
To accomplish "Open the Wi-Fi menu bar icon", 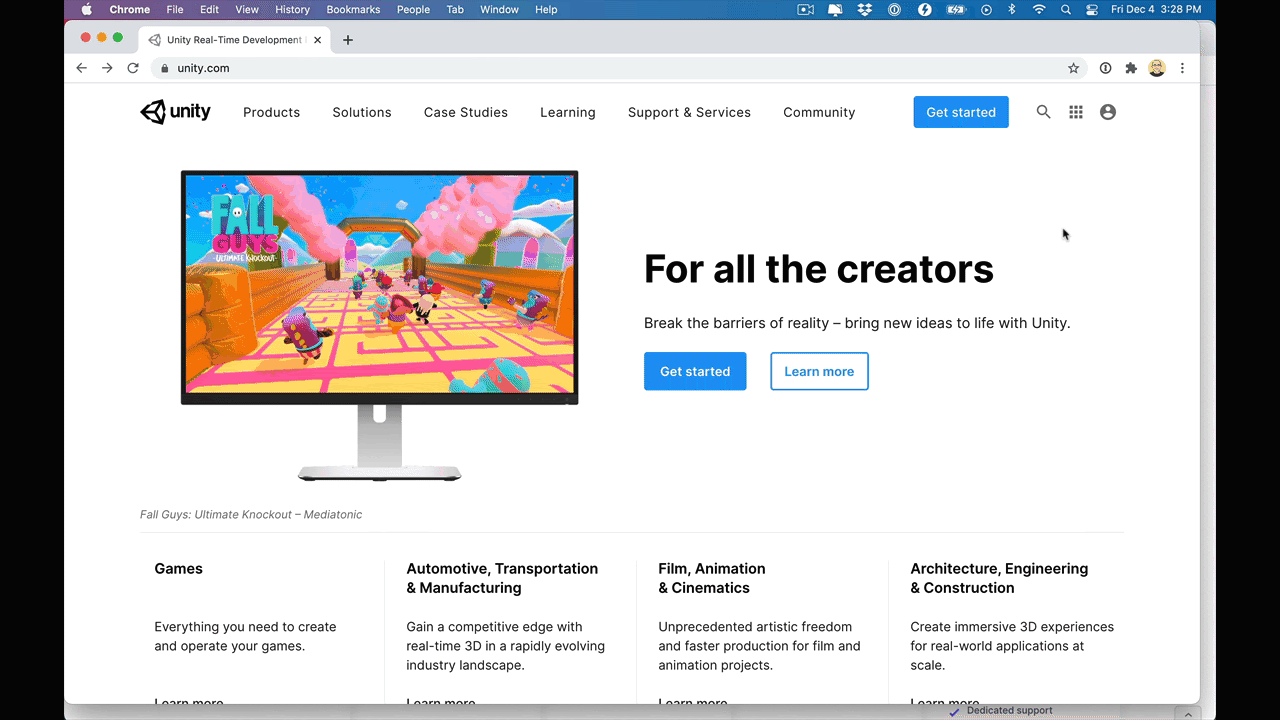I will click(1039, 9).
